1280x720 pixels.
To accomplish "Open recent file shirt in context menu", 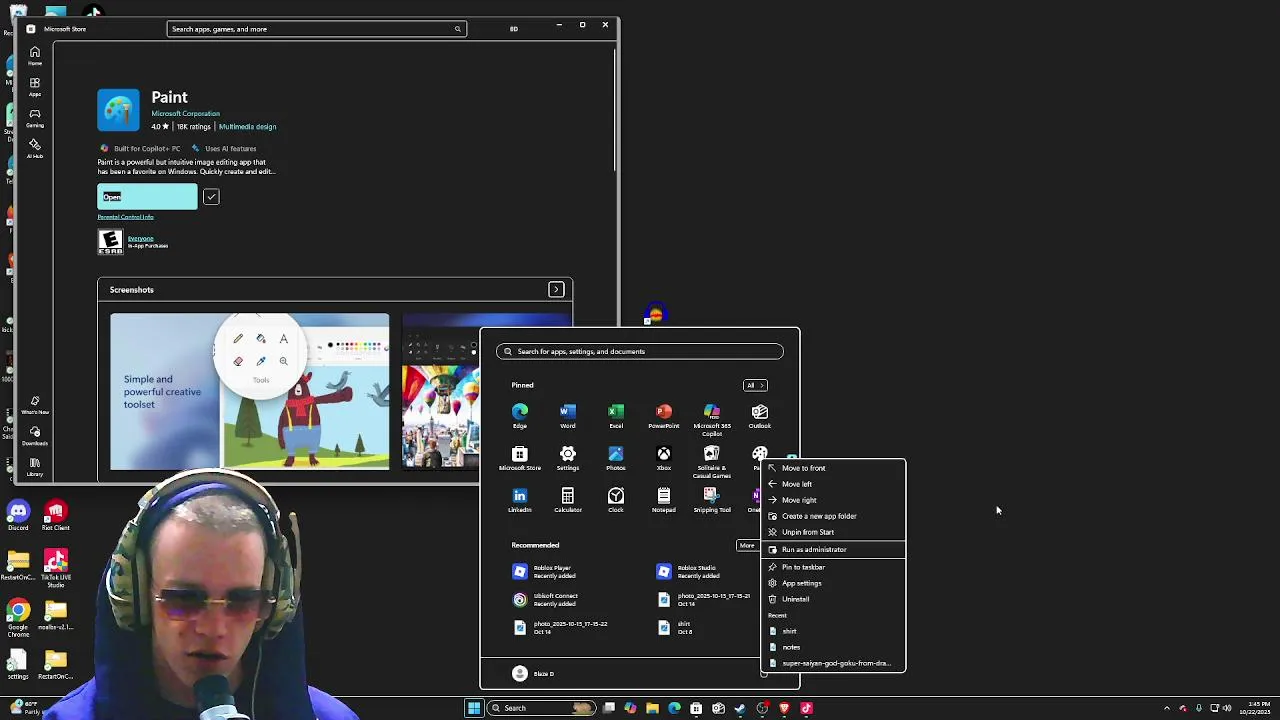I will [x=833, y=631].
